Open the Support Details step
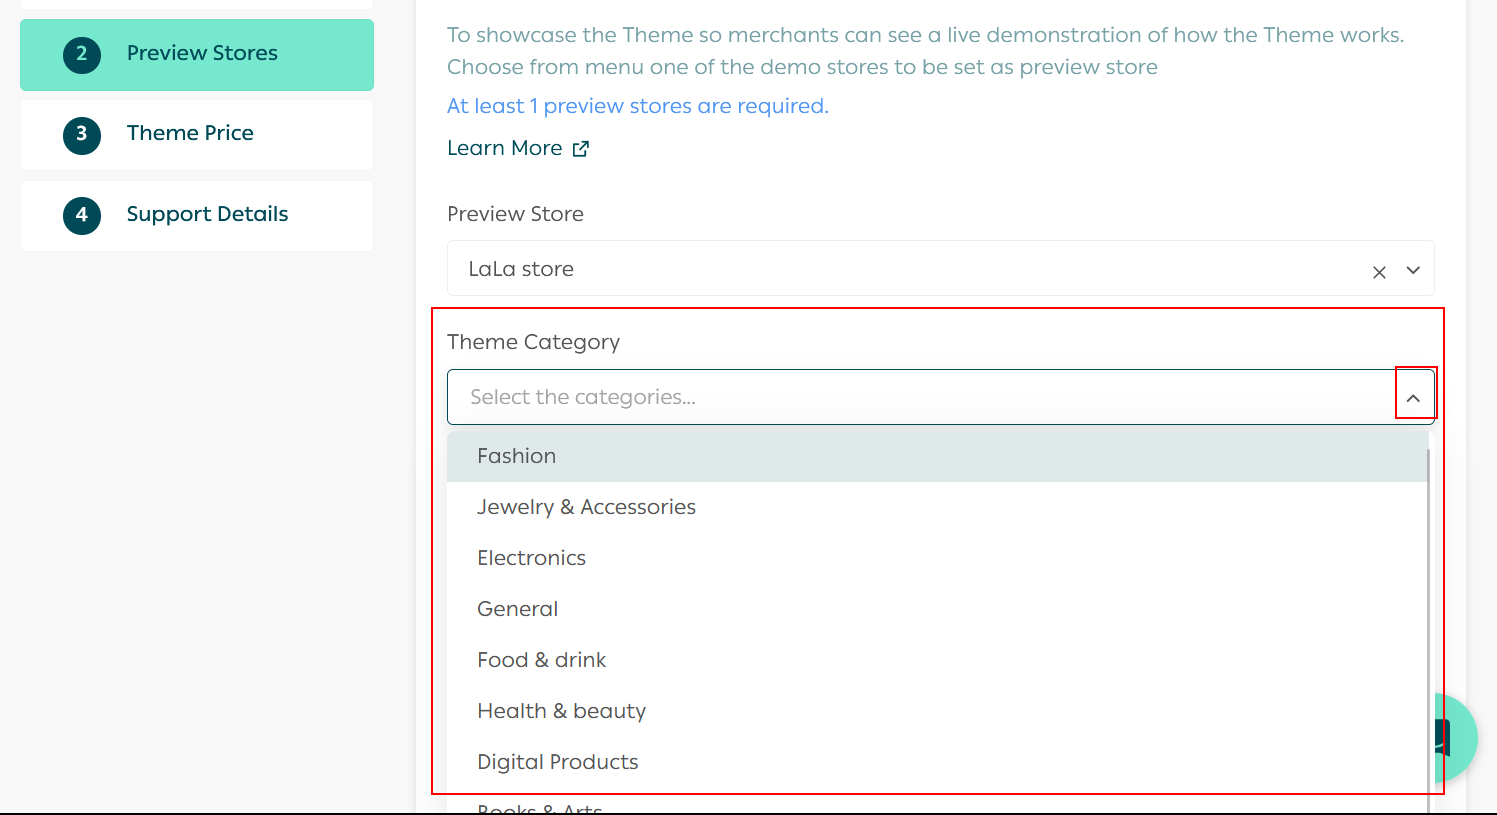The width and height of the screenshot is (1497, 815). click(207, 214)
